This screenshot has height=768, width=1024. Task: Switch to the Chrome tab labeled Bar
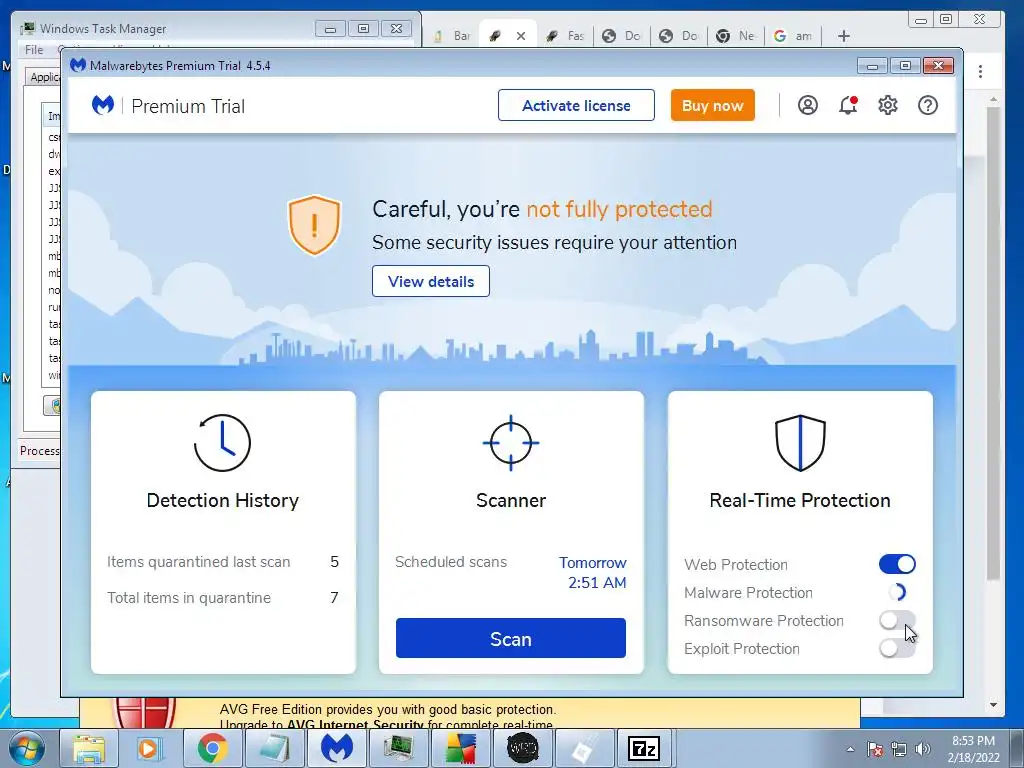coord(452,36)
